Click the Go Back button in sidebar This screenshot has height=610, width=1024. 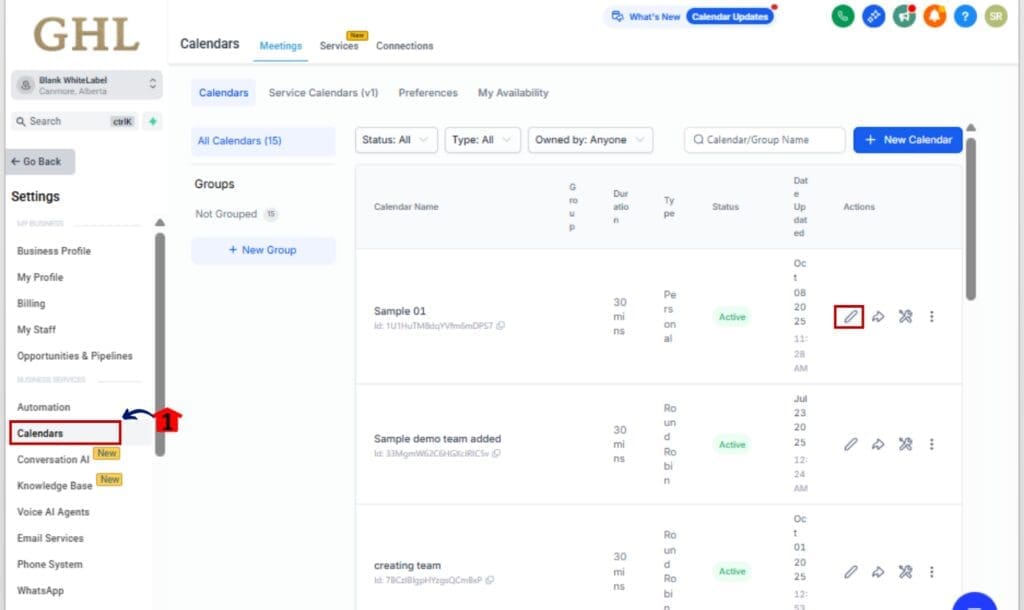point(40,161)
